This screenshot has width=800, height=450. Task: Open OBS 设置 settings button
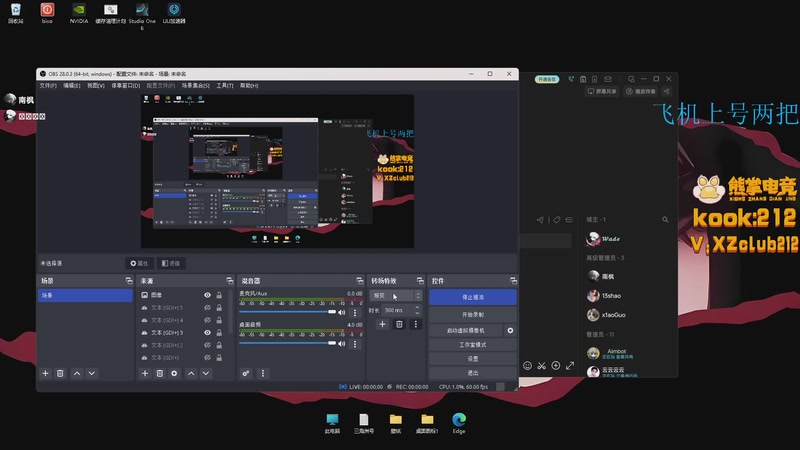pyautogui.click(x=472, y=359)
